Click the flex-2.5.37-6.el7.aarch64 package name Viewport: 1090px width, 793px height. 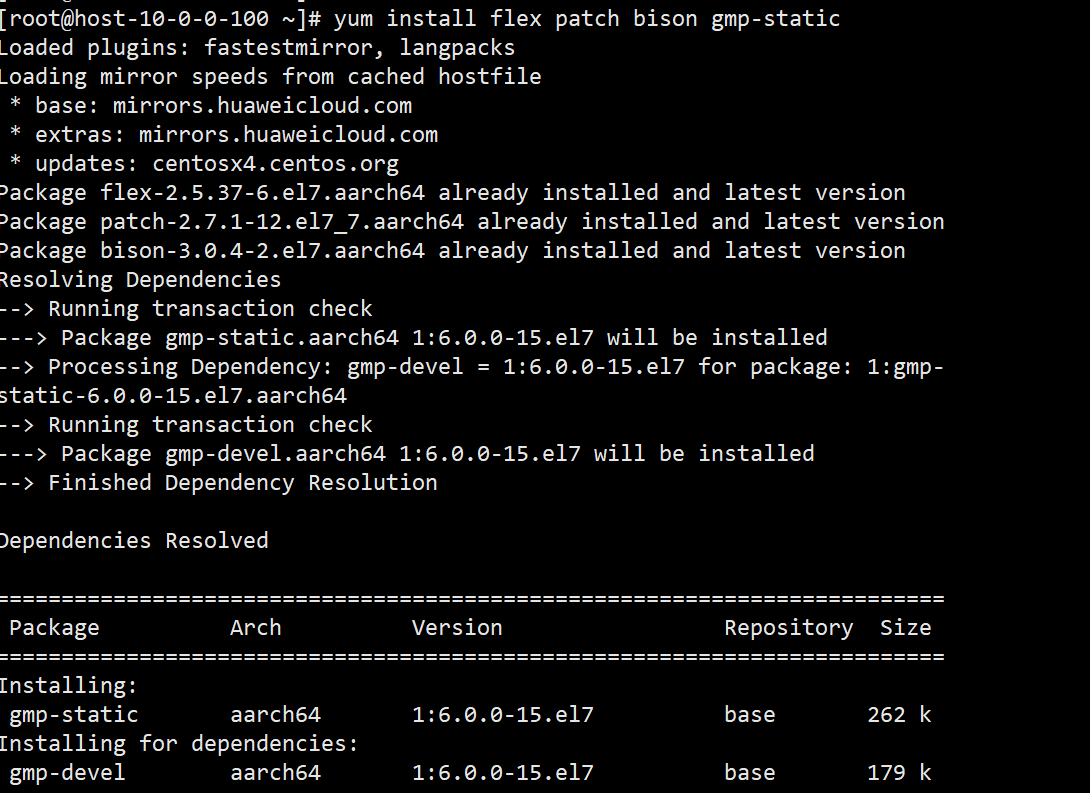click(x=262, y=193)
